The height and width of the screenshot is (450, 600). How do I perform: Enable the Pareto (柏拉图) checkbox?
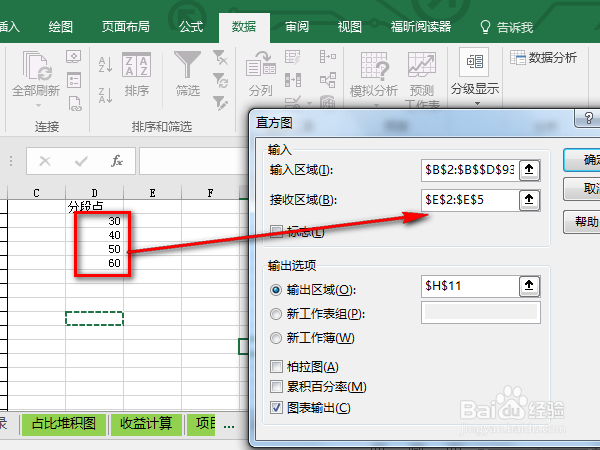click(x=276, y=367)
